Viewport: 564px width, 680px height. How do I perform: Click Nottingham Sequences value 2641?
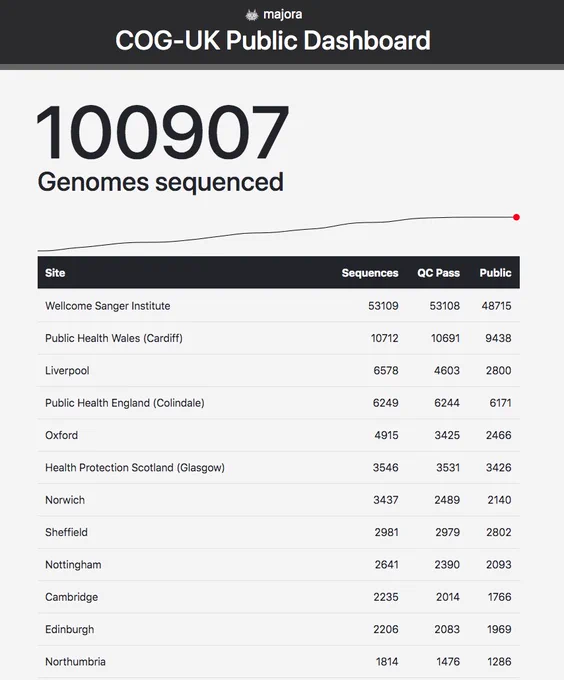coord(387,565)
